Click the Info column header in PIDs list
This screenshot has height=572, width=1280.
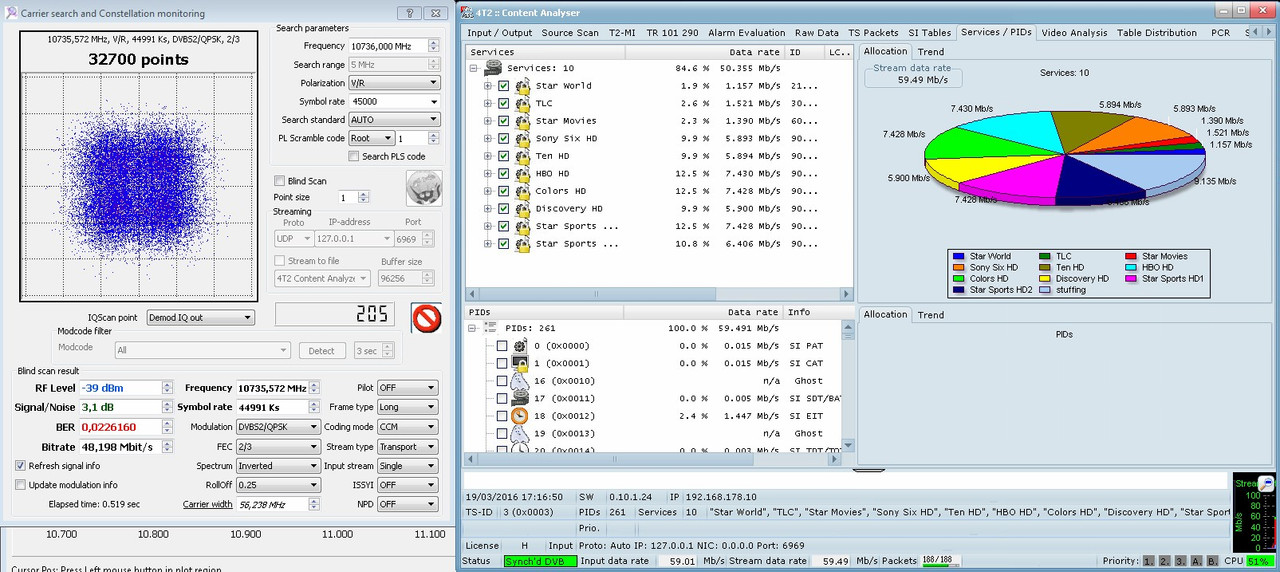point(817,312)
